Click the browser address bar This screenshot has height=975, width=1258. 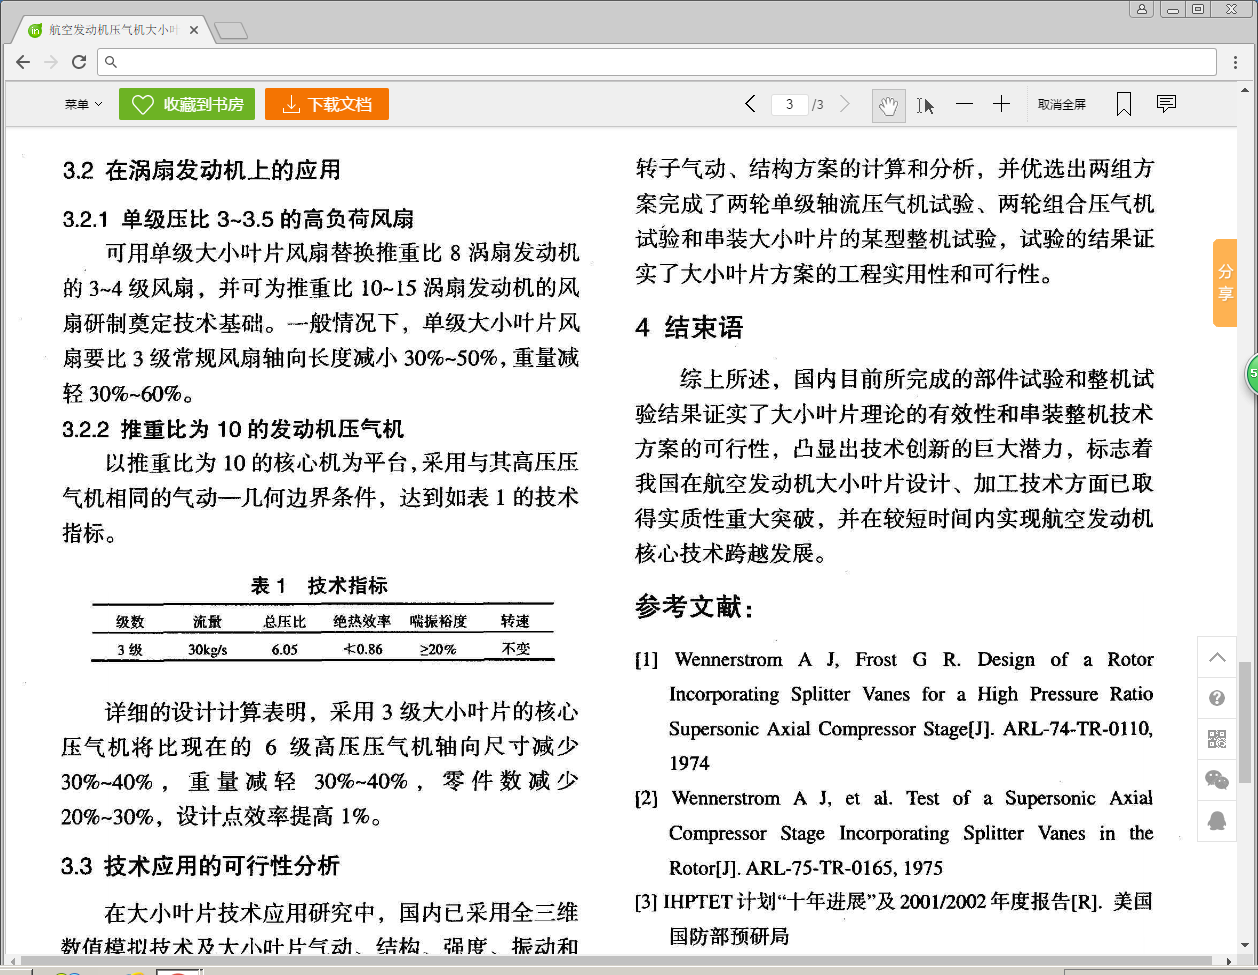pos(657,62)
